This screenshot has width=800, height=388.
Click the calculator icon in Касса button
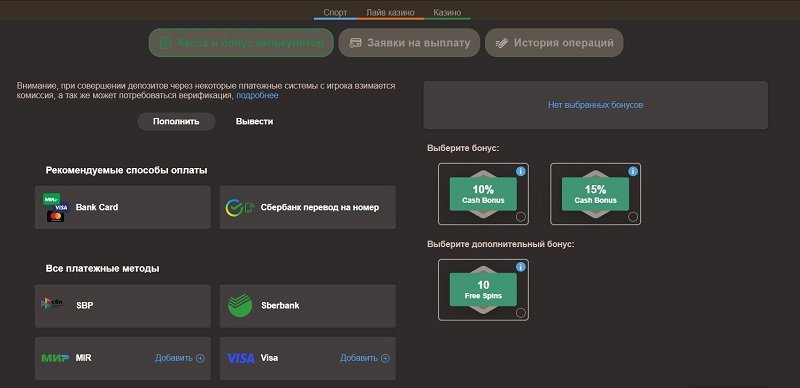[x=165, y=43]
